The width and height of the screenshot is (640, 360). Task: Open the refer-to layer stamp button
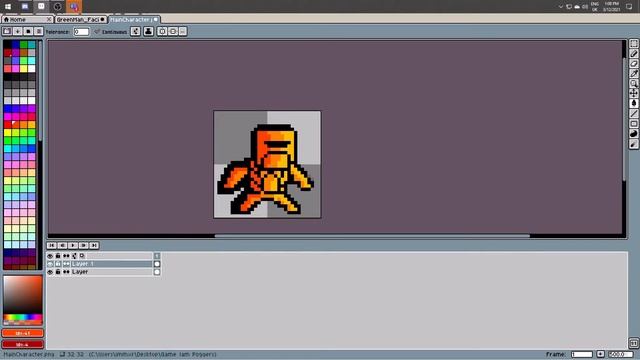coord(149,31)
